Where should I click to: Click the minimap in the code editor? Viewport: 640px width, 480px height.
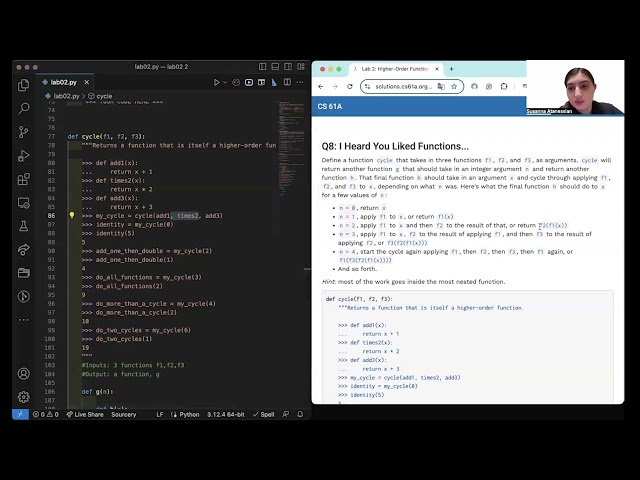tap(291, 151)
